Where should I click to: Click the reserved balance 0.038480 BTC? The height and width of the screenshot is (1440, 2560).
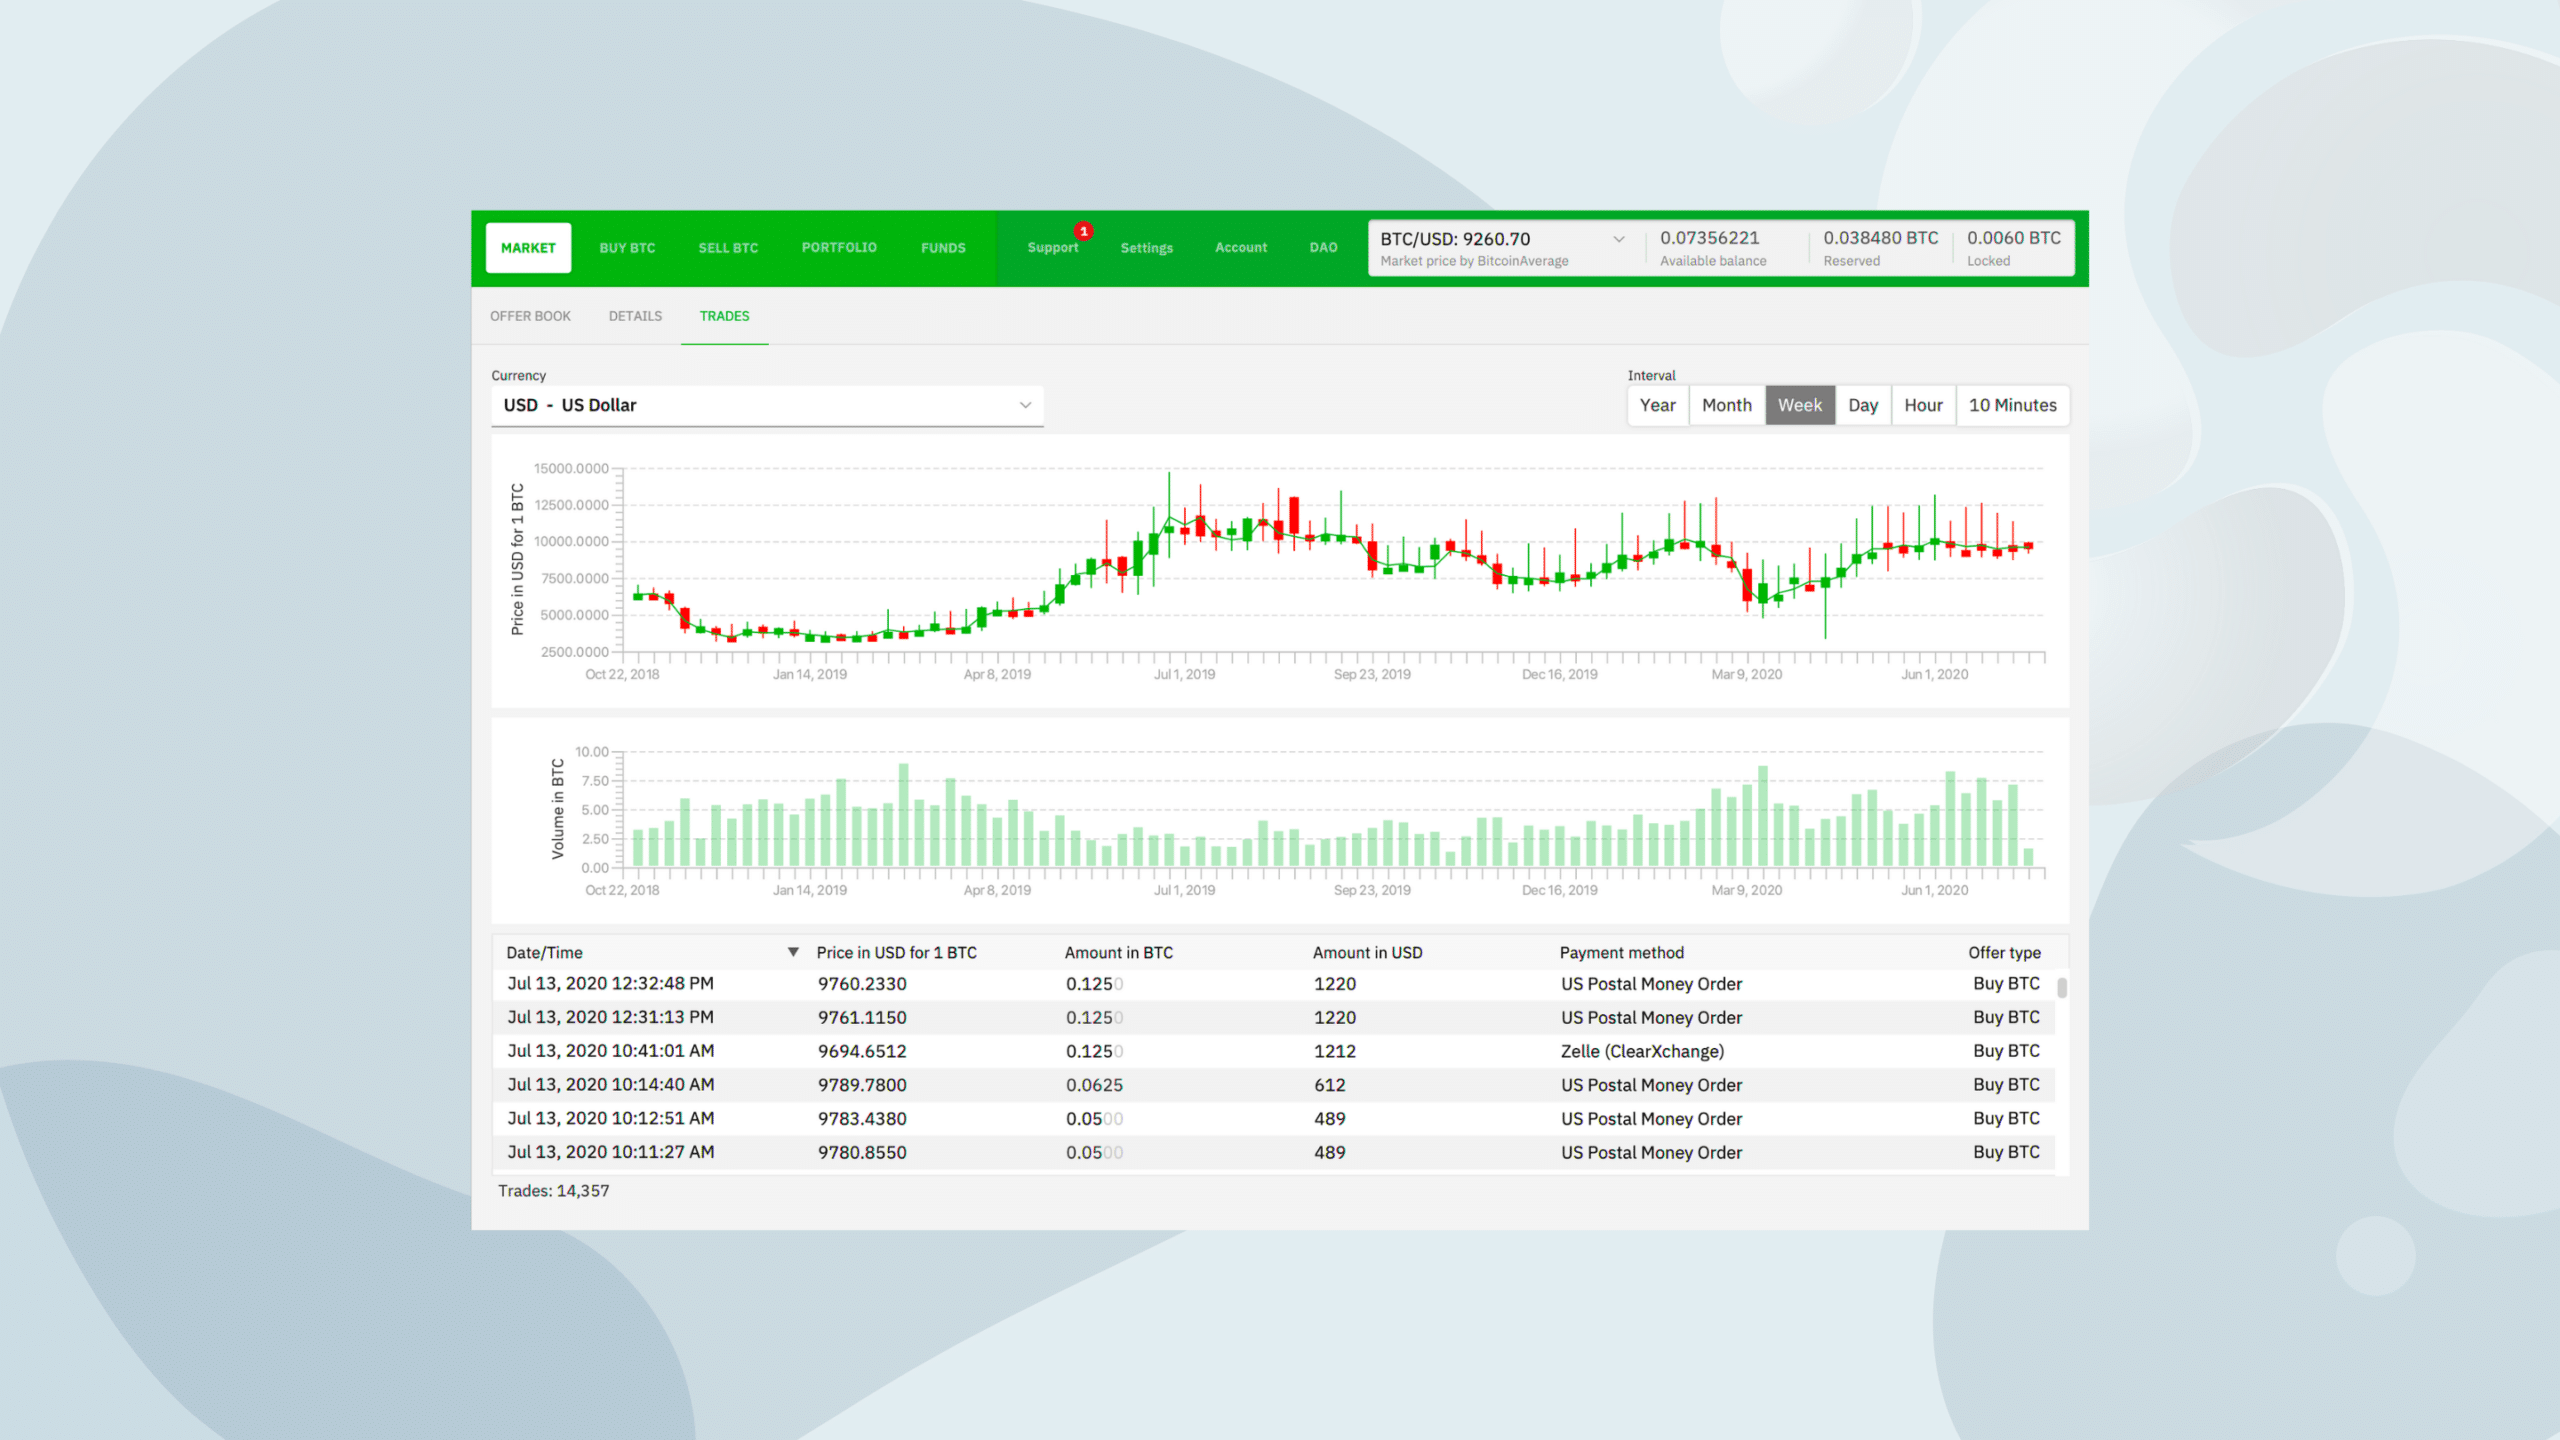pos(1880,238)
